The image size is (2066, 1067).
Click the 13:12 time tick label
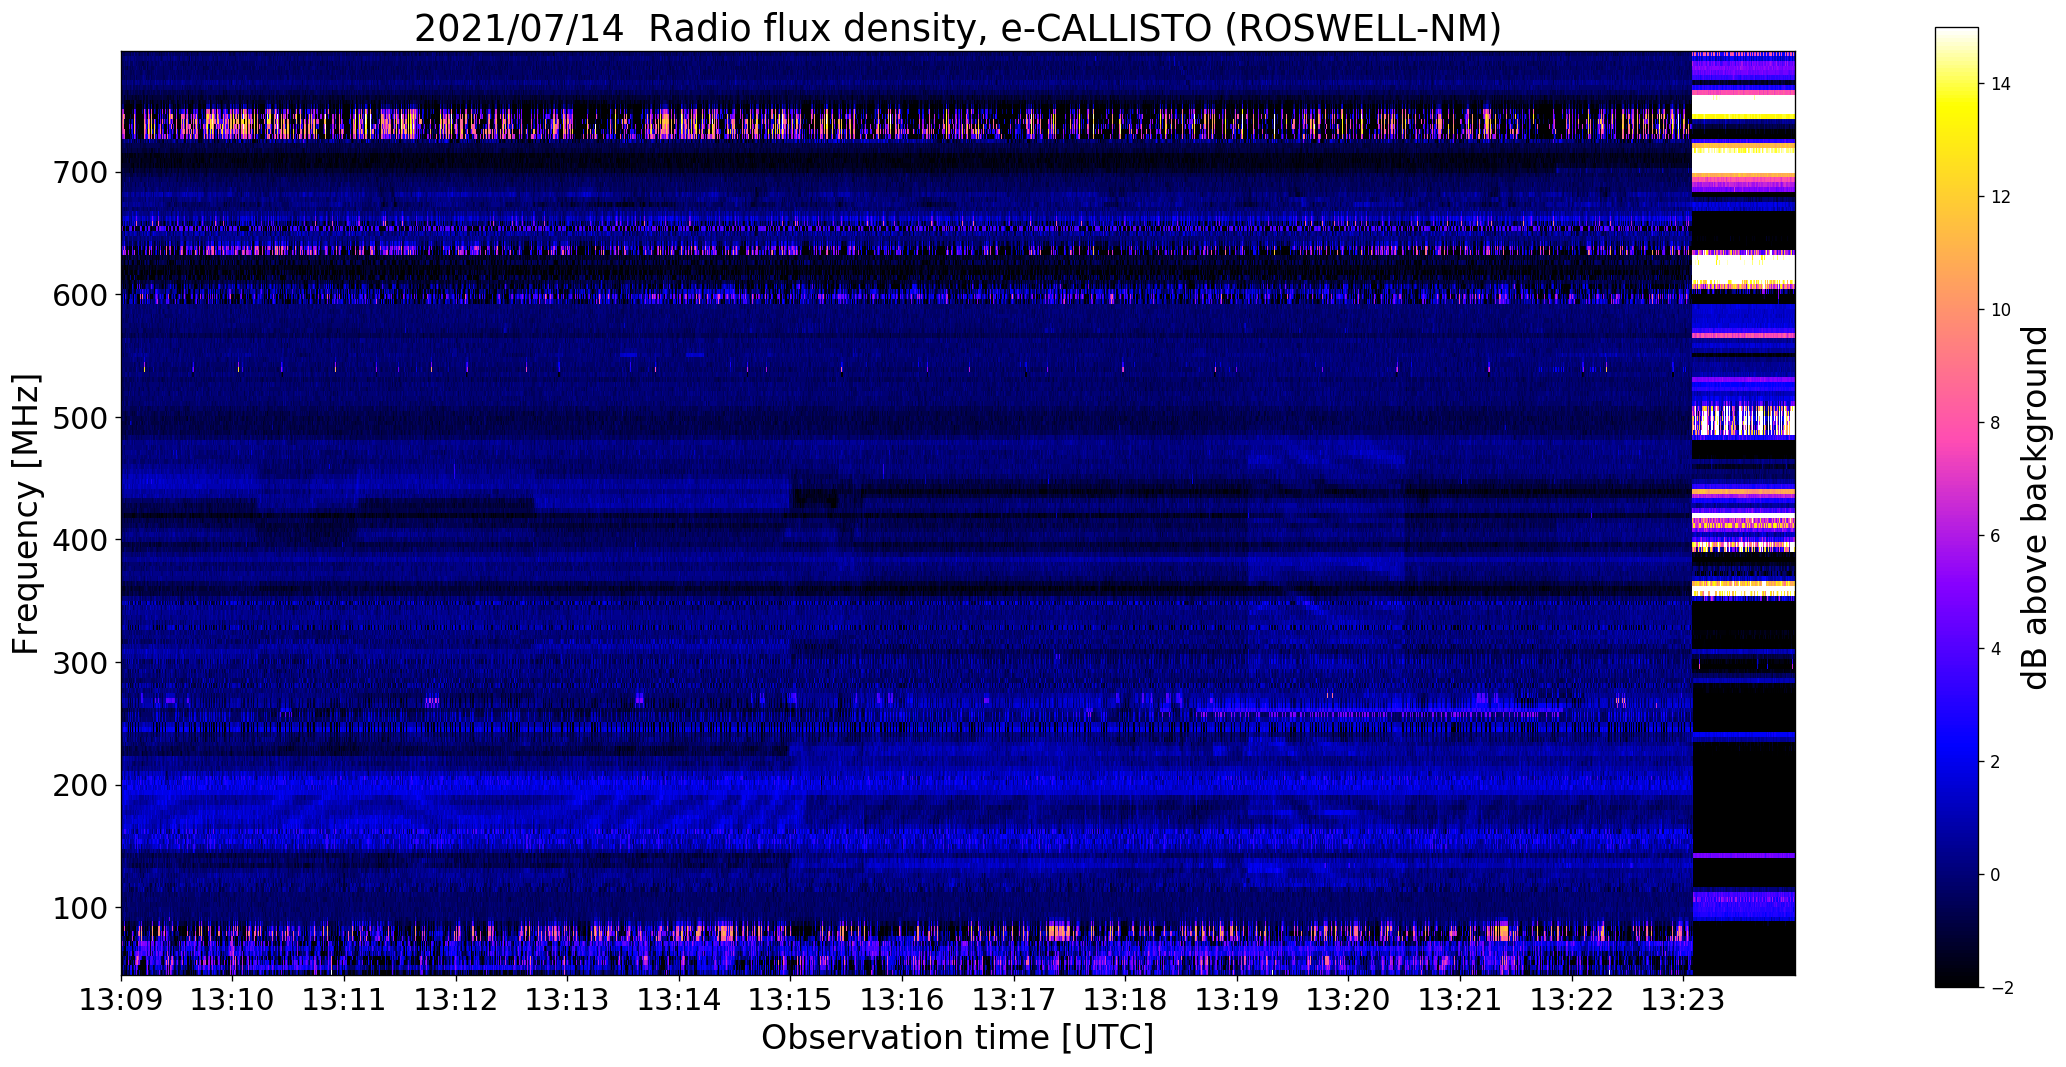click(x=456, y=1000)
